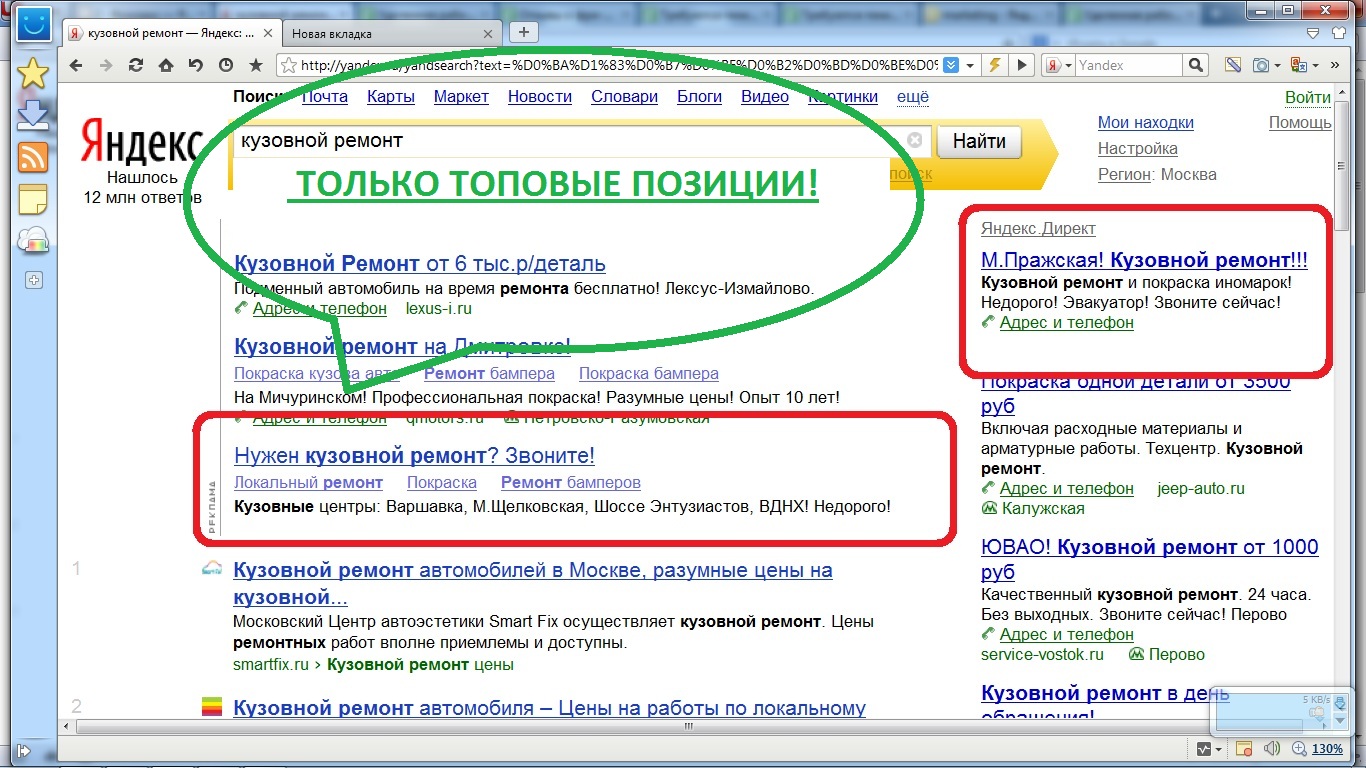Open the translate tool icon
The image size is (1366, 768).
pos(1299,65)
